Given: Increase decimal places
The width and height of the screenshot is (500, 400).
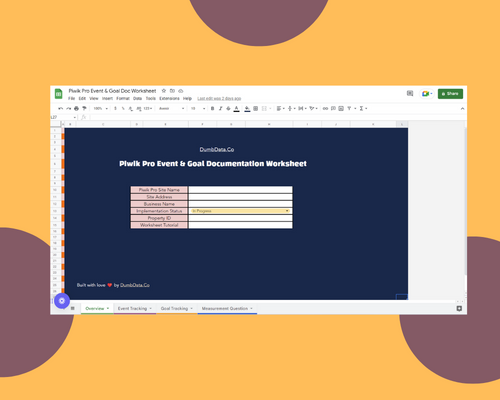Looking at the screenshot, I should click(x=139, y=108).
